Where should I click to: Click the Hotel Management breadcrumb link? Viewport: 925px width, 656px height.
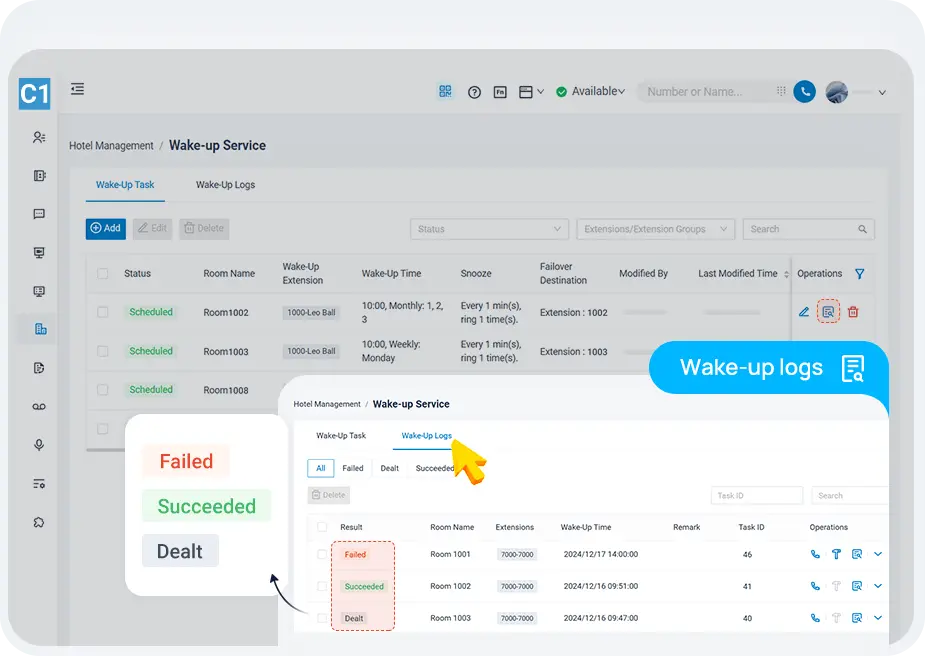(x=111, y=146)
